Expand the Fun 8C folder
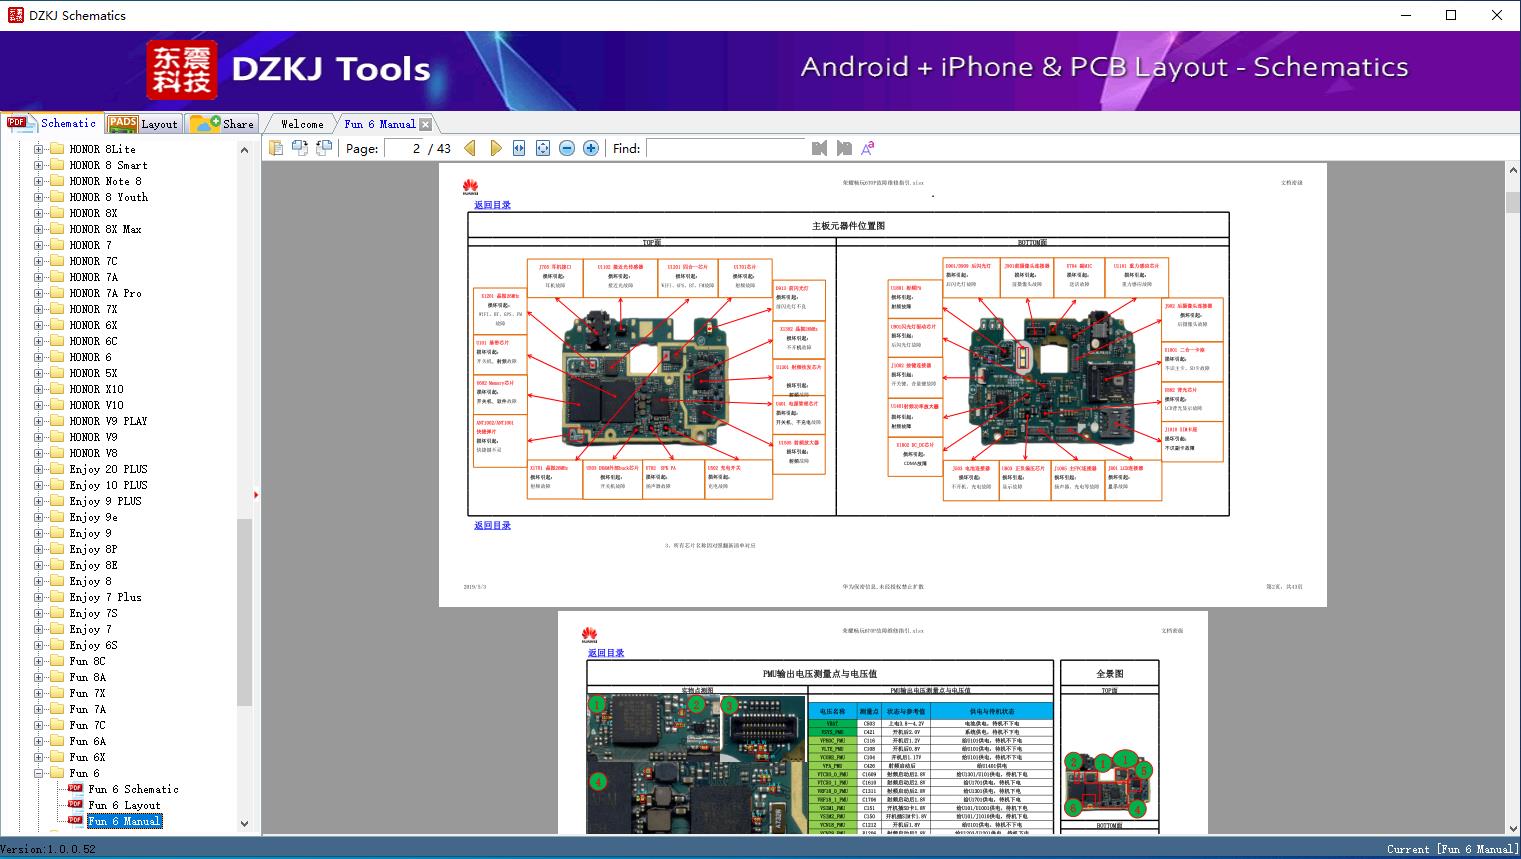The image size is (1521, 859). tap(39, 661)
